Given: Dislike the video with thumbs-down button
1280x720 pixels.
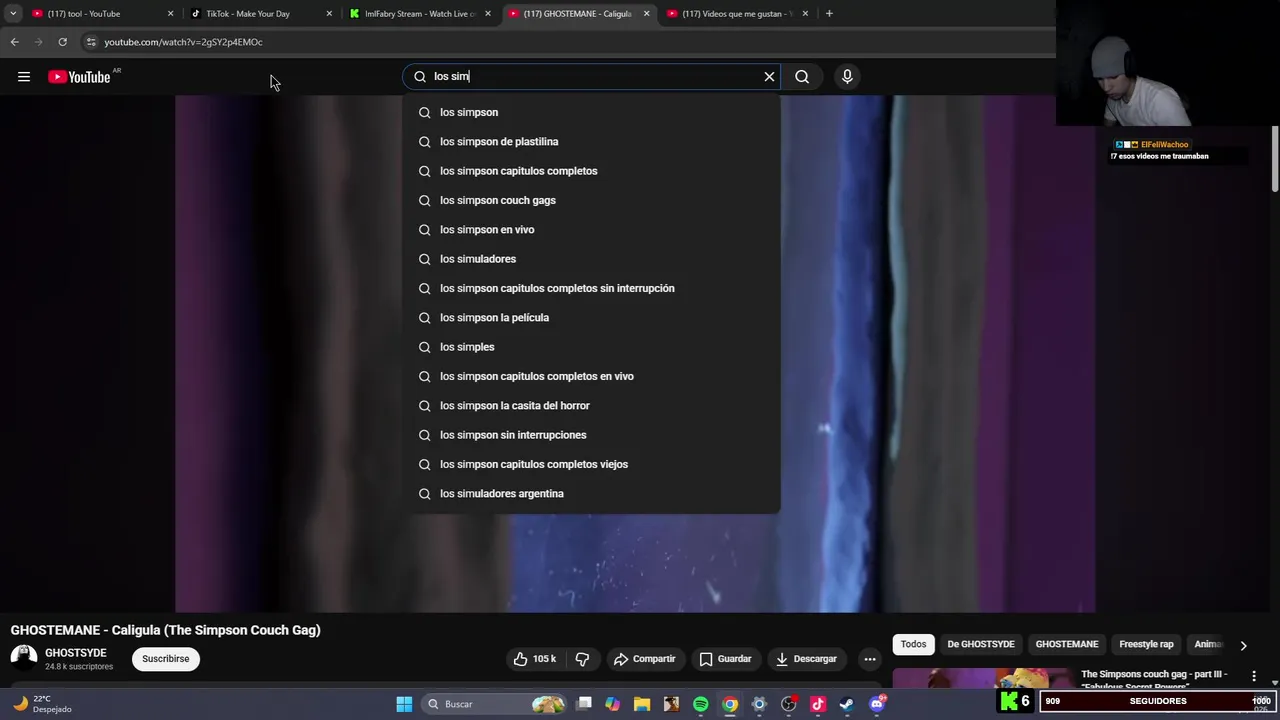Looking at the screenshot, I should click(582, 659).
